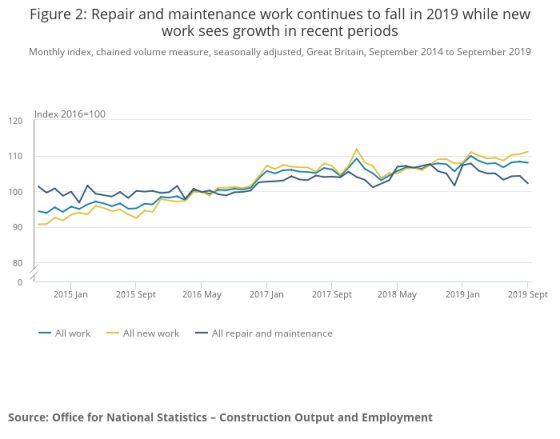Click the 2017 Jan x-axis label

[266, 295]
